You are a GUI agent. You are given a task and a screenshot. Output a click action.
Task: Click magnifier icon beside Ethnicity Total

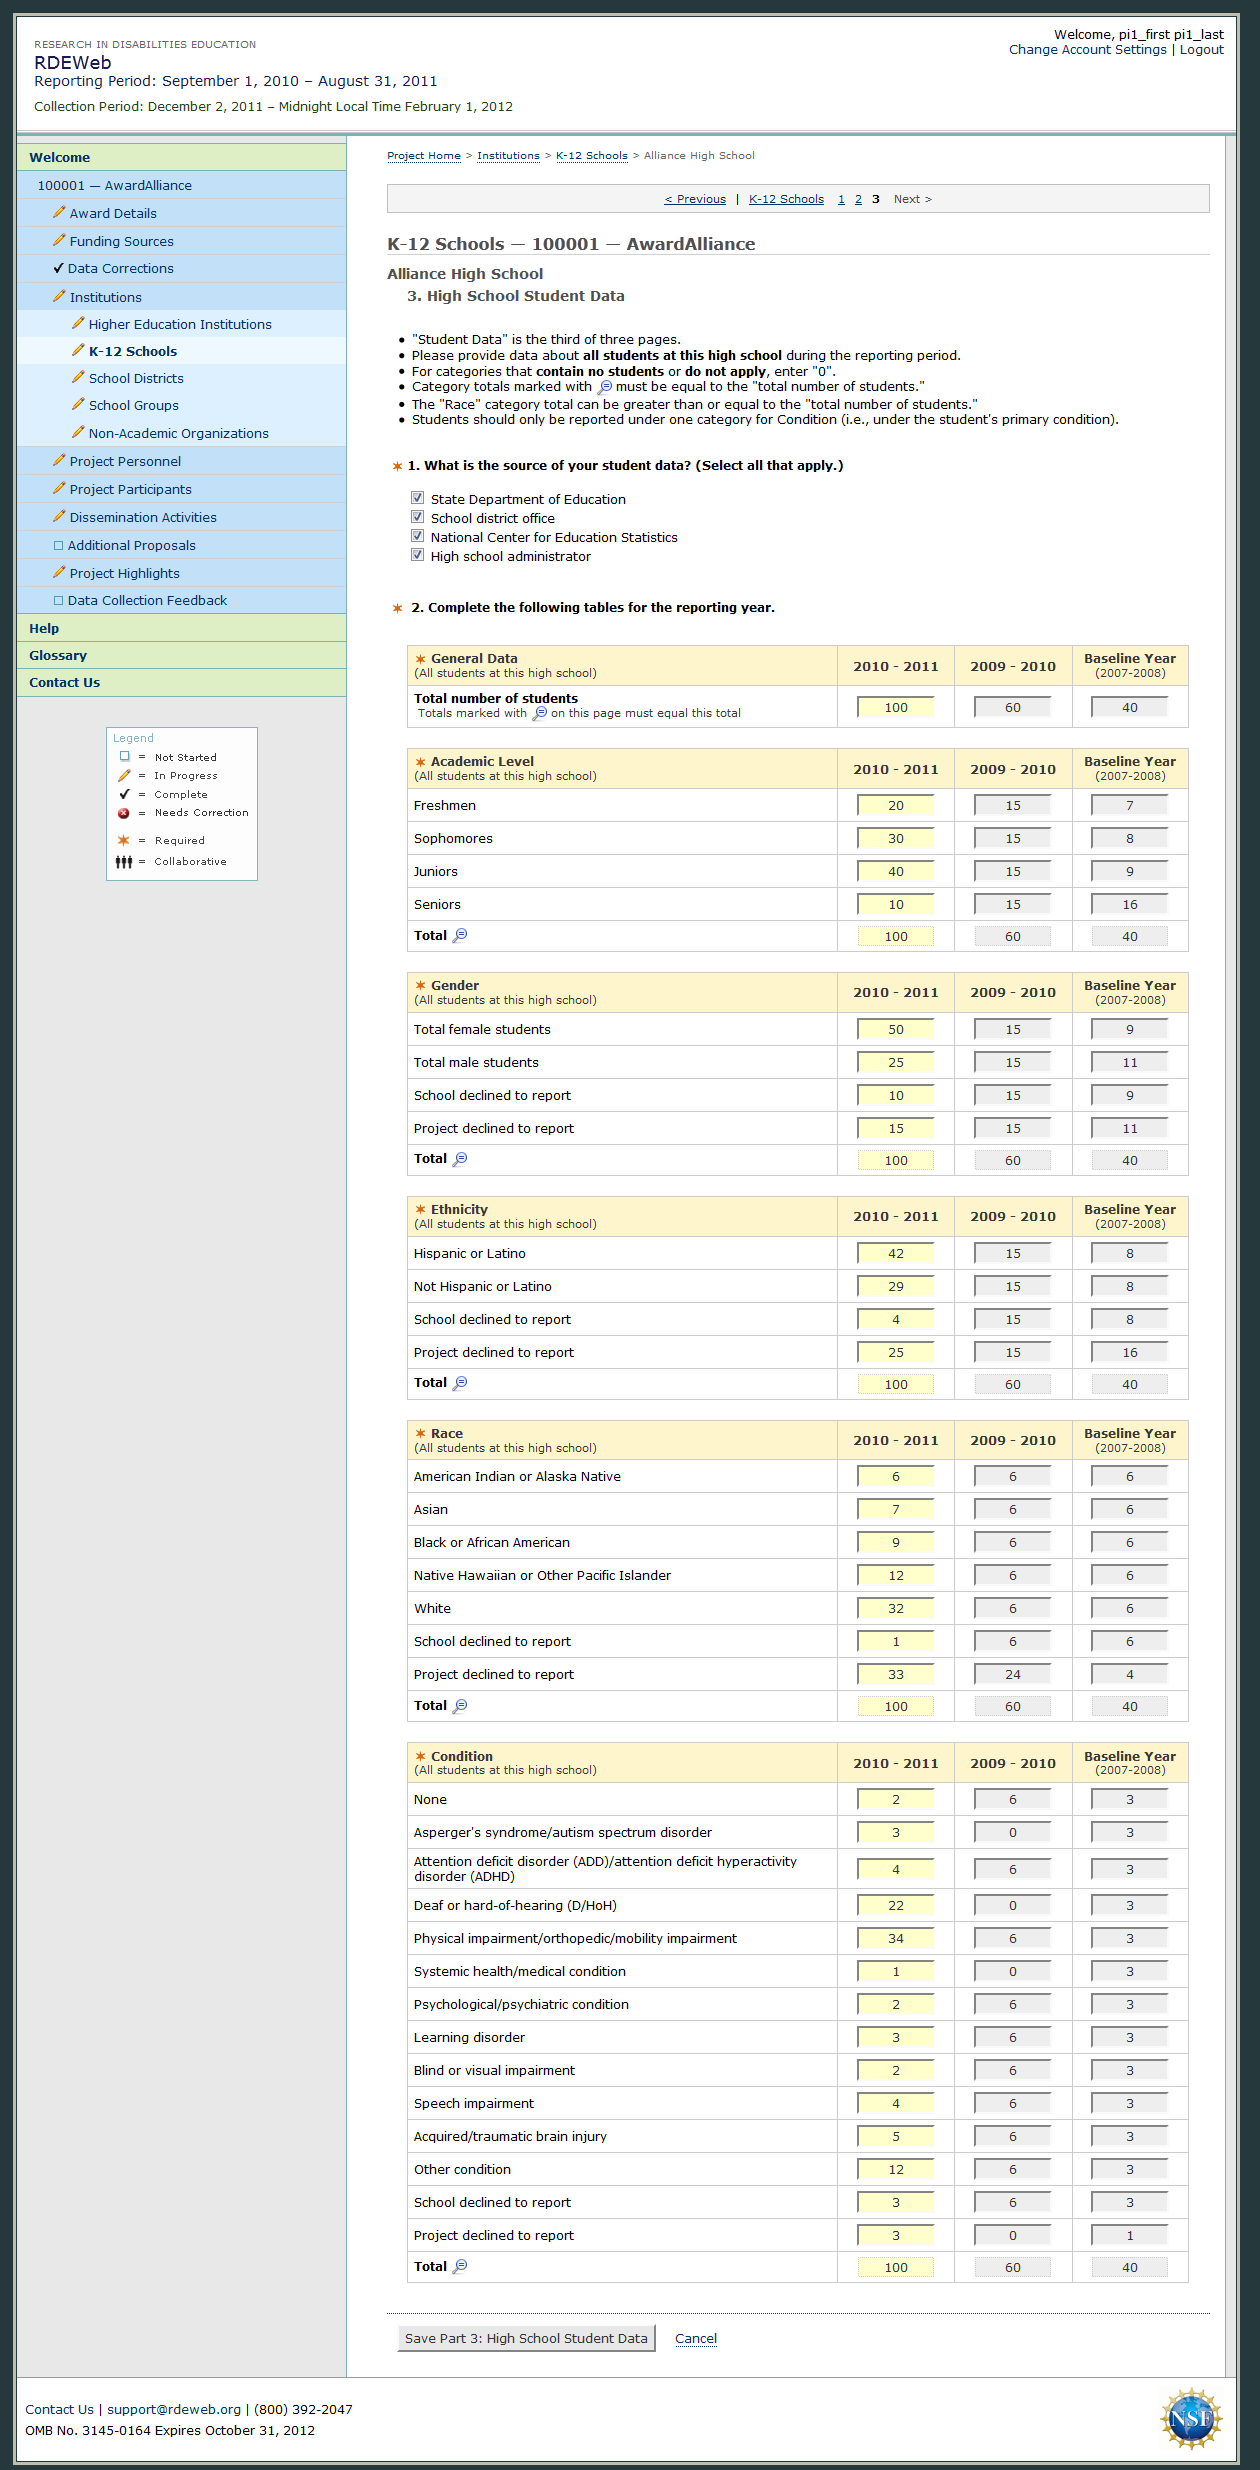(460, 1383)
